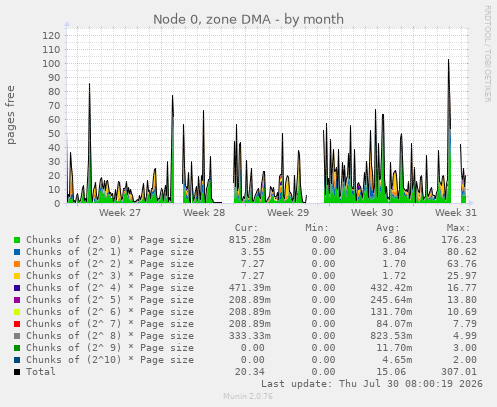The height and width of the screenshot is (407, 497).
Task: Click the max value 25.97 for 2^3 chunks
Action: tap(462, 276)
